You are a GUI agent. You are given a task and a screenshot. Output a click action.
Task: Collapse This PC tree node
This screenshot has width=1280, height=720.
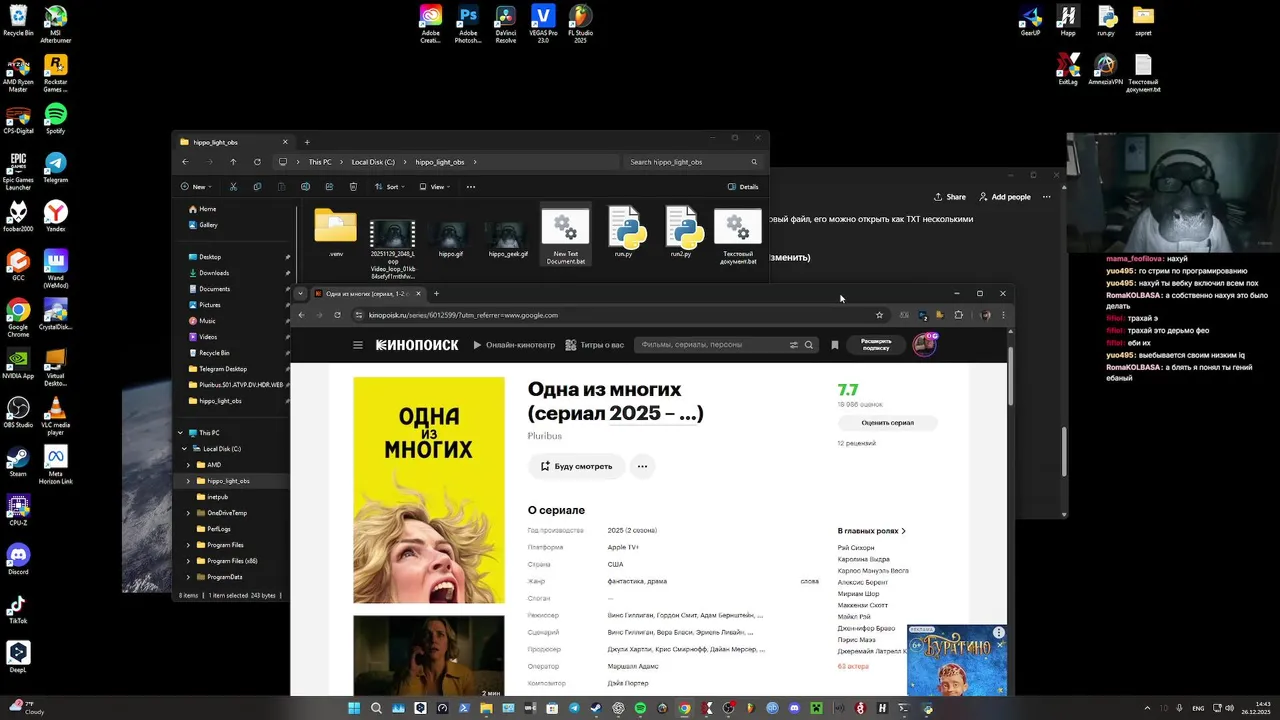[x=180, y=433]
